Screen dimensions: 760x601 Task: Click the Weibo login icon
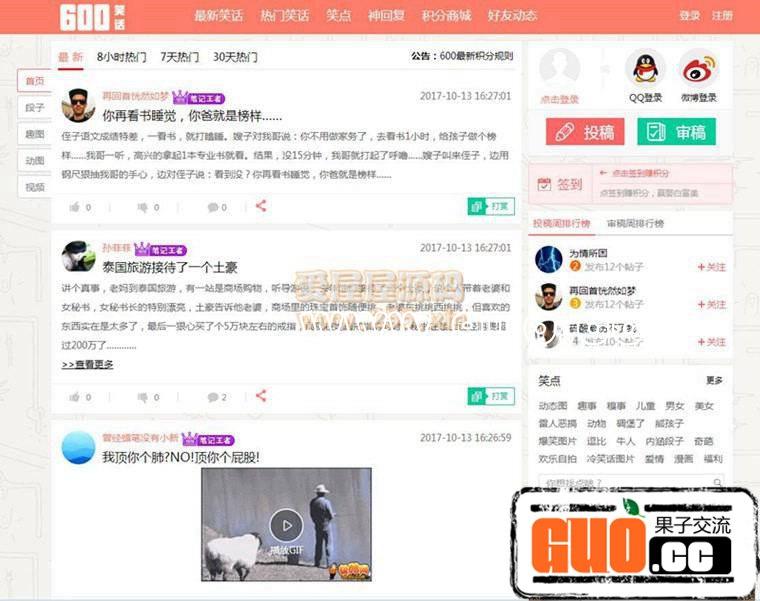pos(699,69)
